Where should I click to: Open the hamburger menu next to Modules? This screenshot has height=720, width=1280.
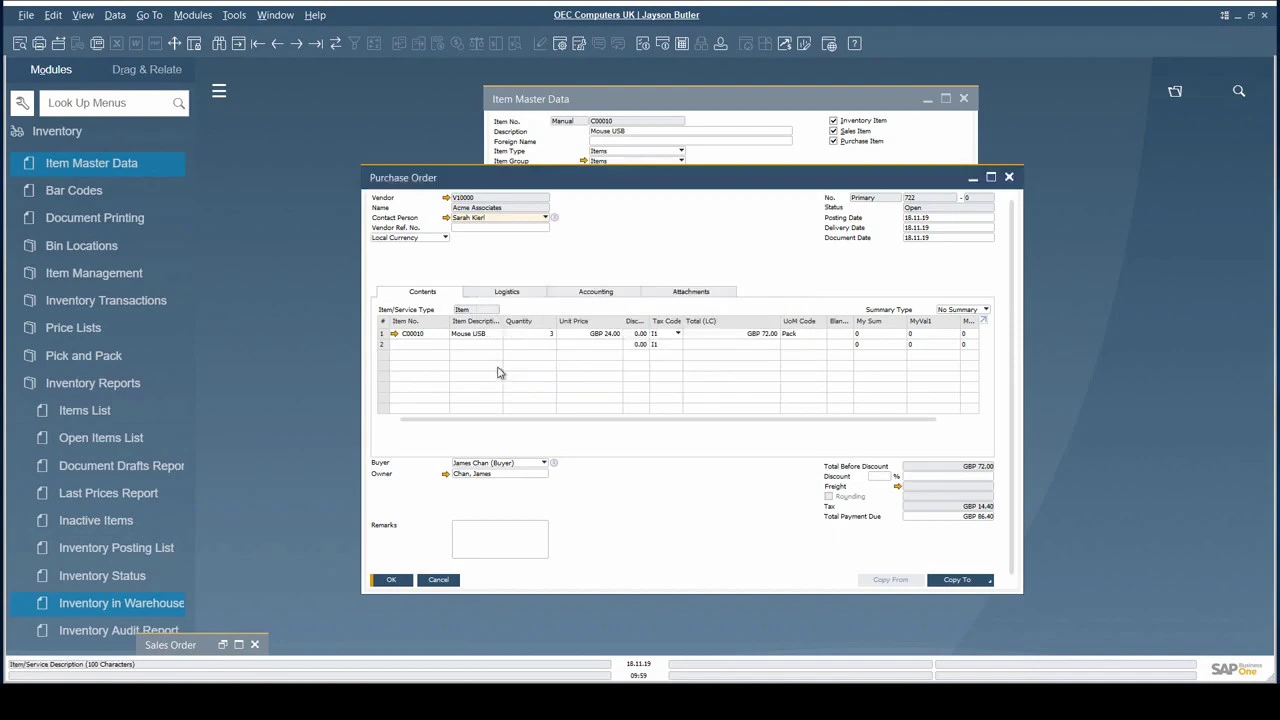pyautogui.click(x=219, y=91)
